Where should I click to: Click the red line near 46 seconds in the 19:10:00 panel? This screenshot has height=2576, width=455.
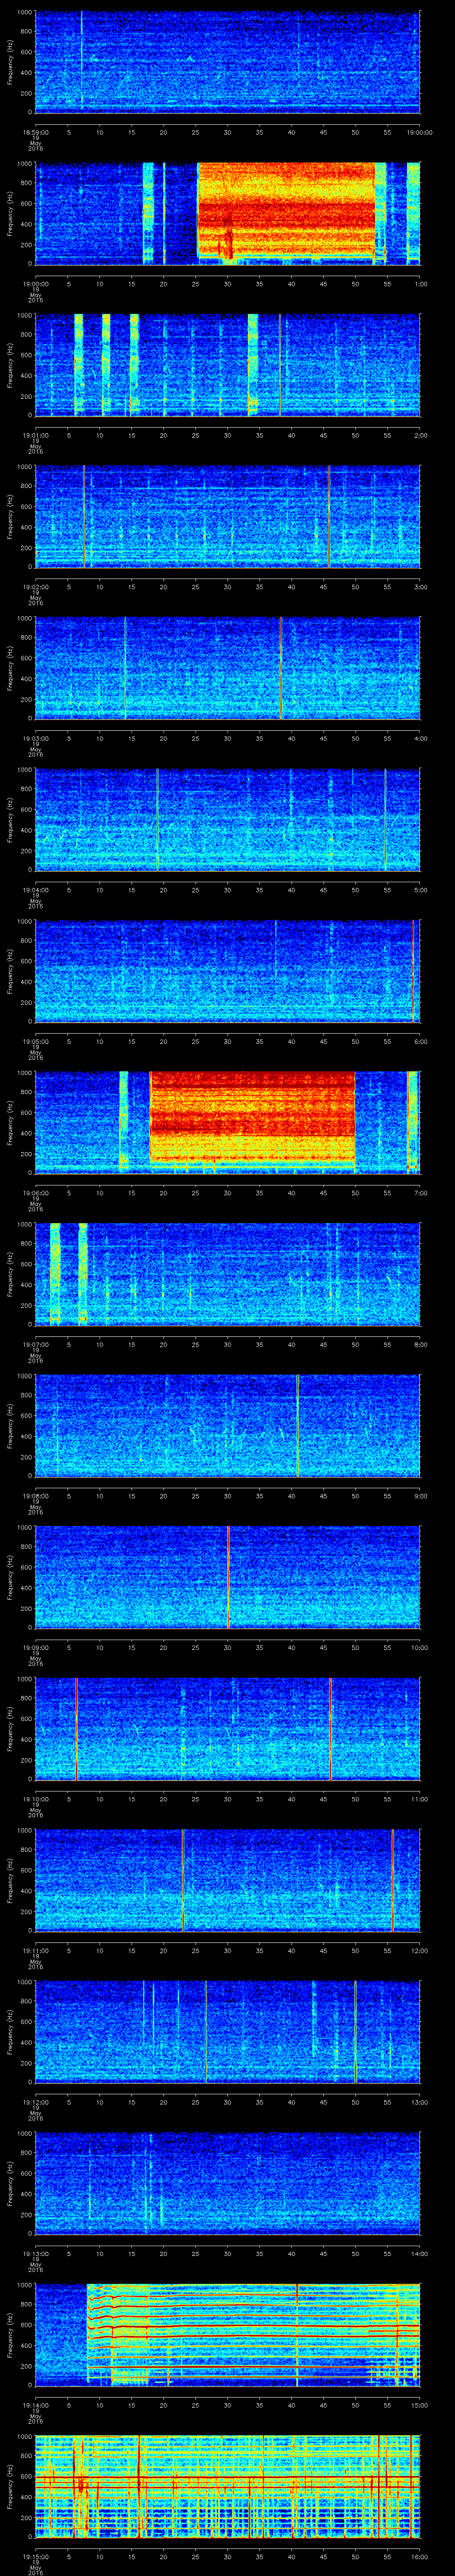[x=331, y=1729]
